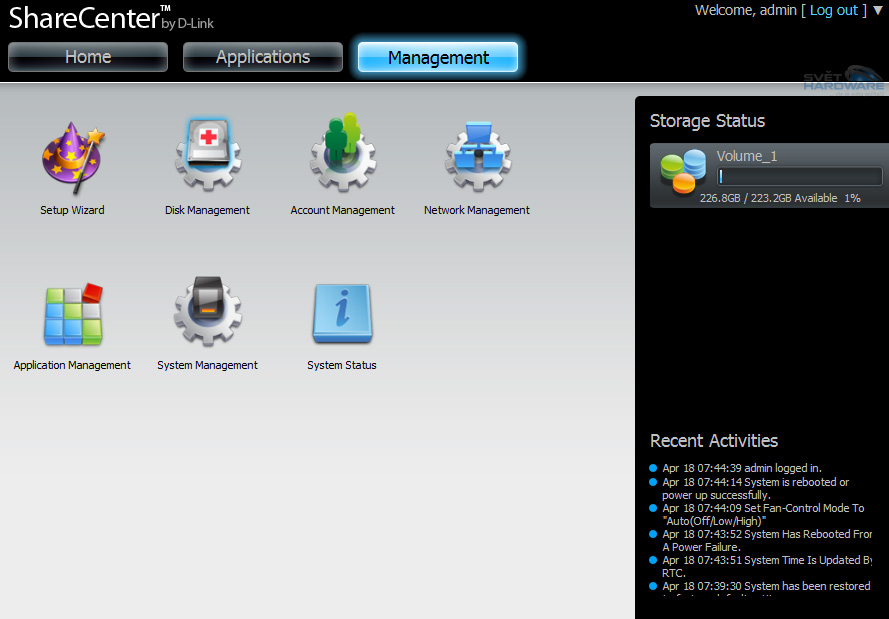Click the Storage Status heading
Screen dimensions: 889x619
pos(707,121)
